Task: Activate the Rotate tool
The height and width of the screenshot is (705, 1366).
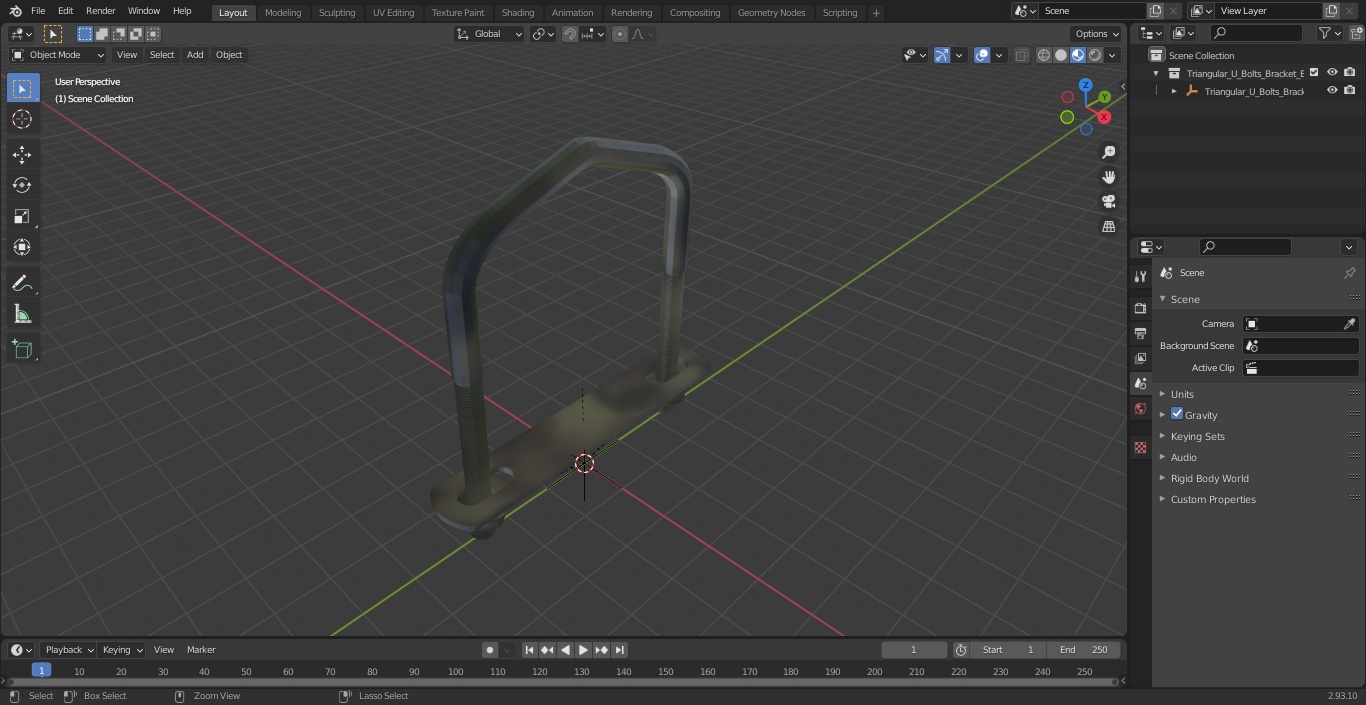Action: click(22, 185)
